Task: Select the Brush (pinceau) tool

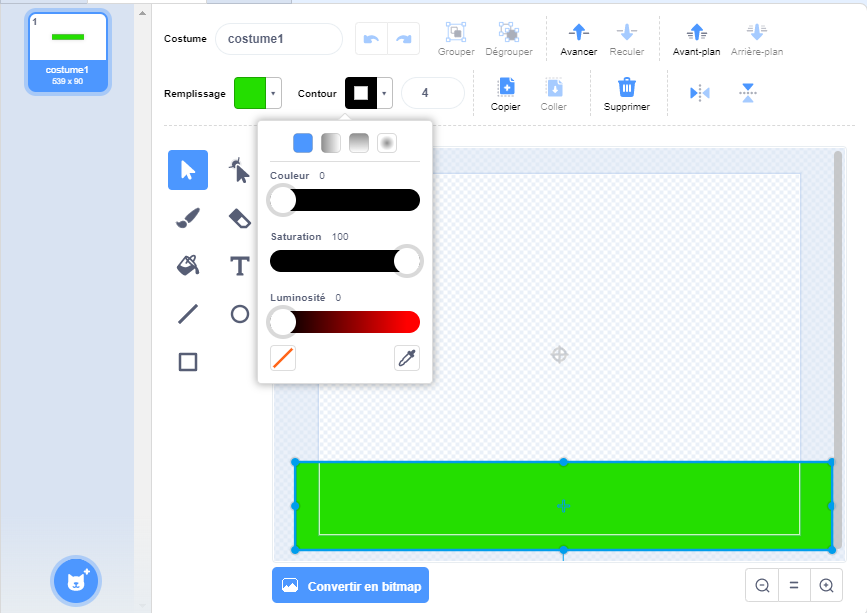Action: 188,218
